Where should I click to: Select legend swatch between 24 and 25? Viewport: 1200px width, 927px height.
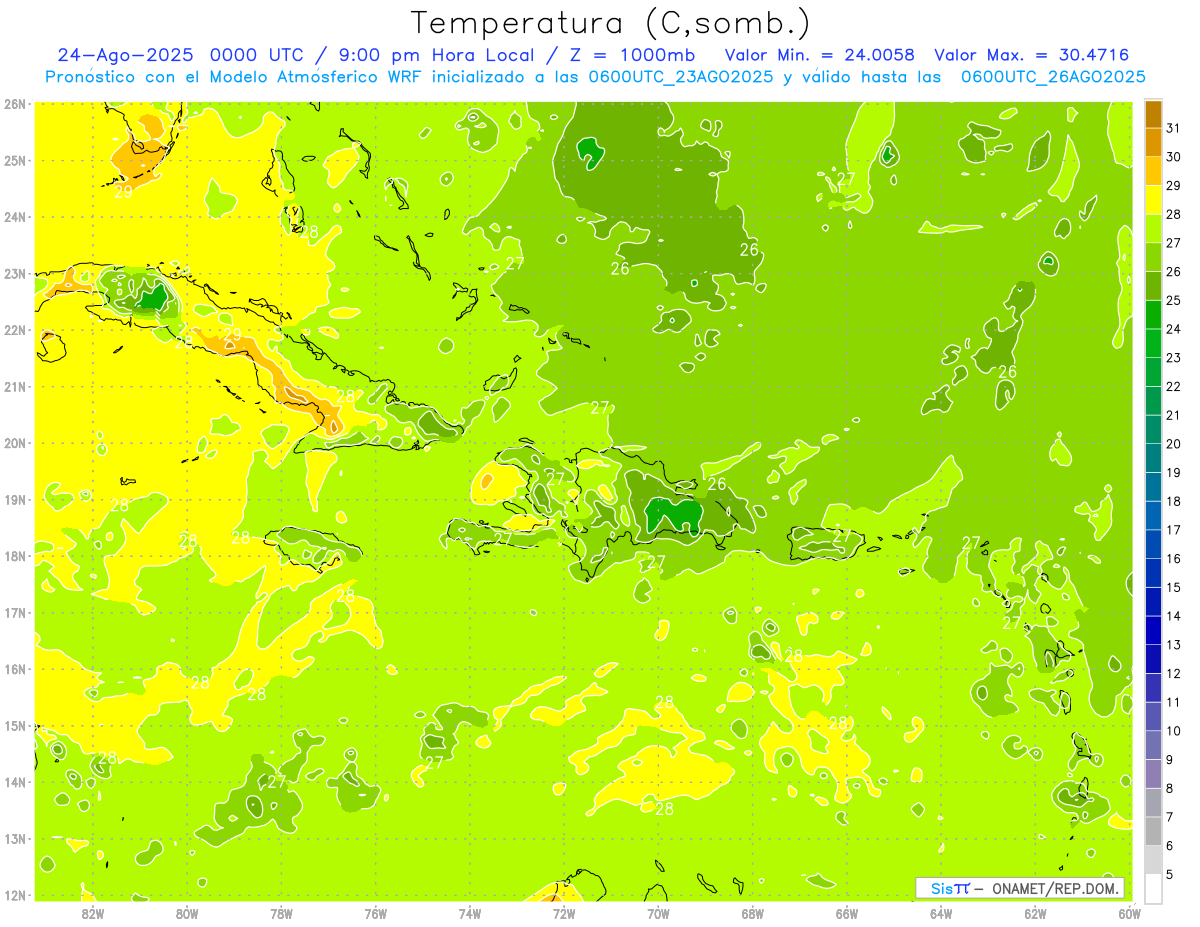click(x=1153, y=314)
